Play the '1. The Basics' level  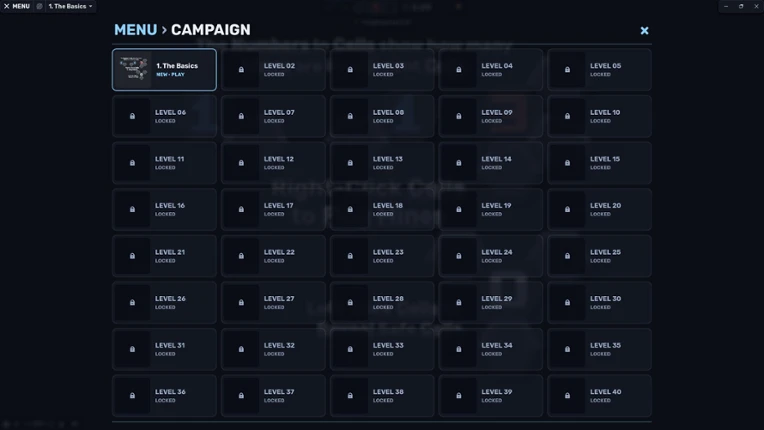(x=164, y=70)
